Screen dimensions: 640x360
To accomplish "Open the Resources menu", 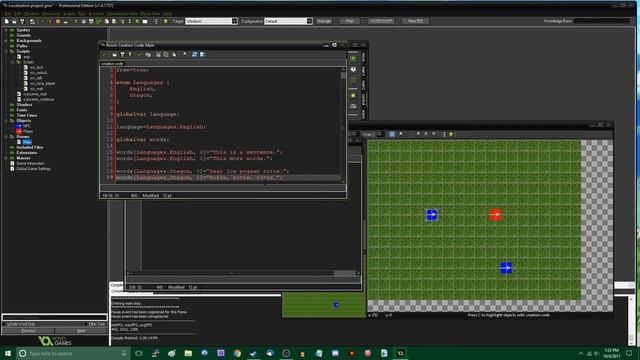I will 51,13.
